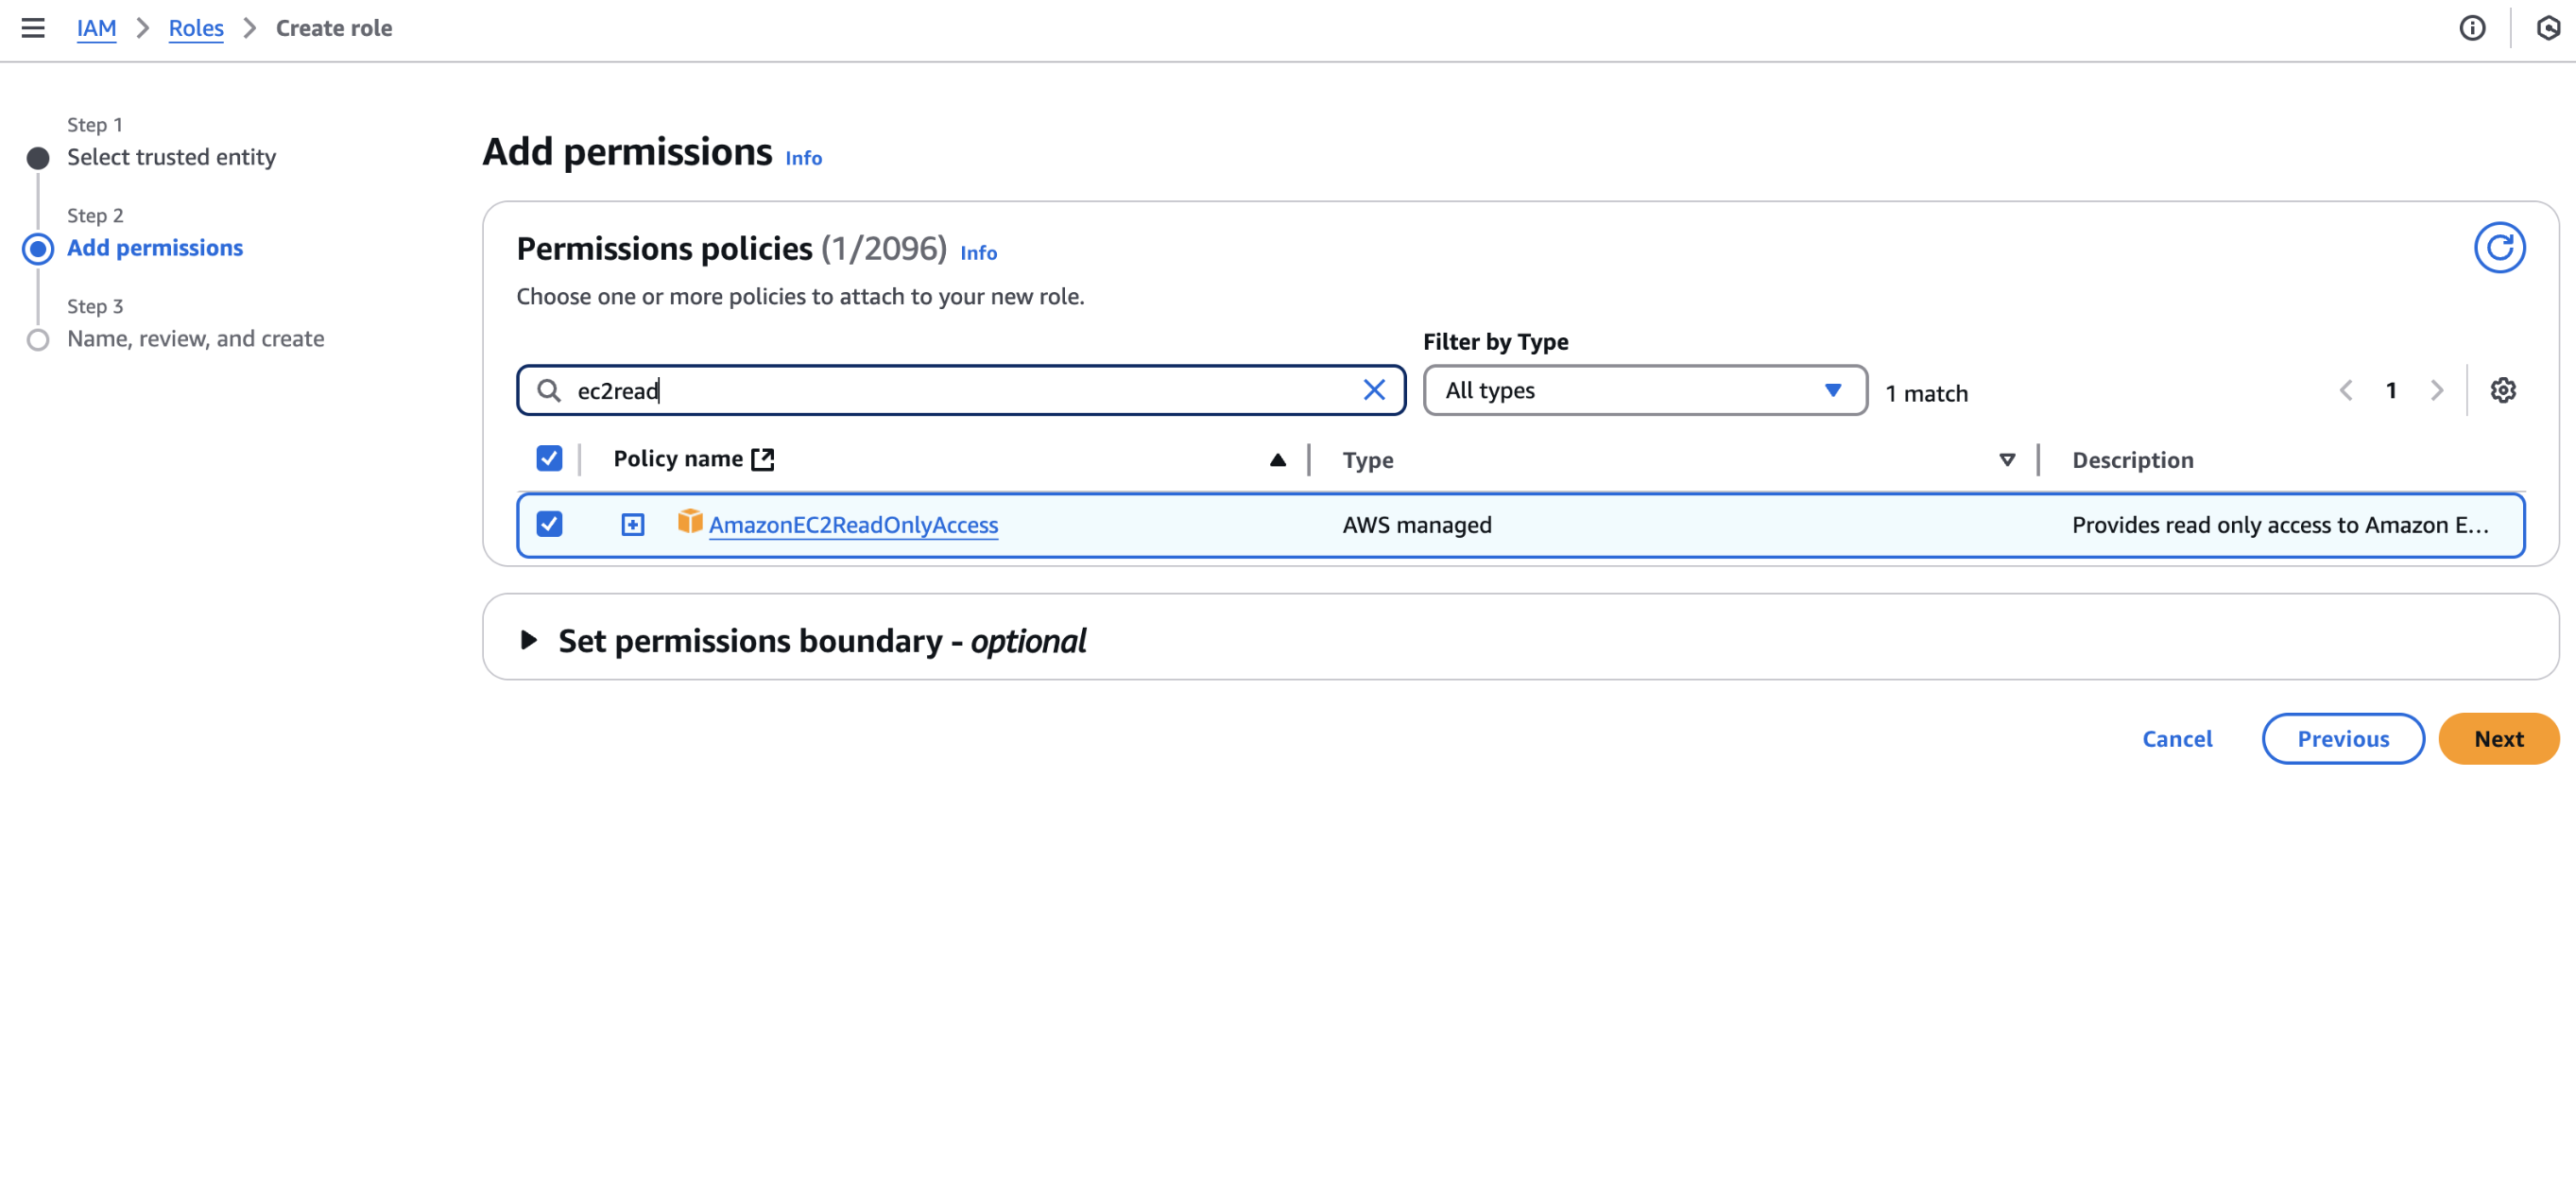Deselect the AmazonEC2ReadOnlyAccess policy checkbox
The height and width of the screenshot is (1191, 2576).
(x=549, y=524)
